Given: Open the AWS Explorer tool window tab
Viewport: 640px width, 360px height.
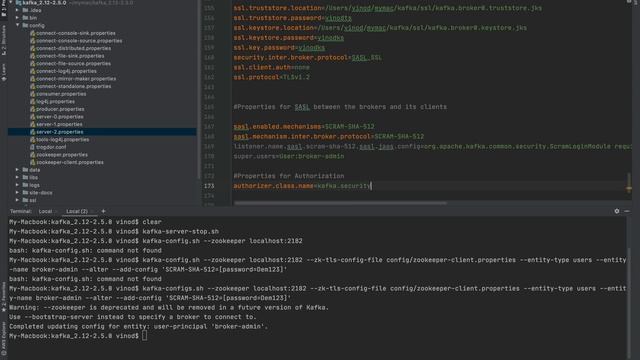Looking at the screenshot, I should click(4, 338).
